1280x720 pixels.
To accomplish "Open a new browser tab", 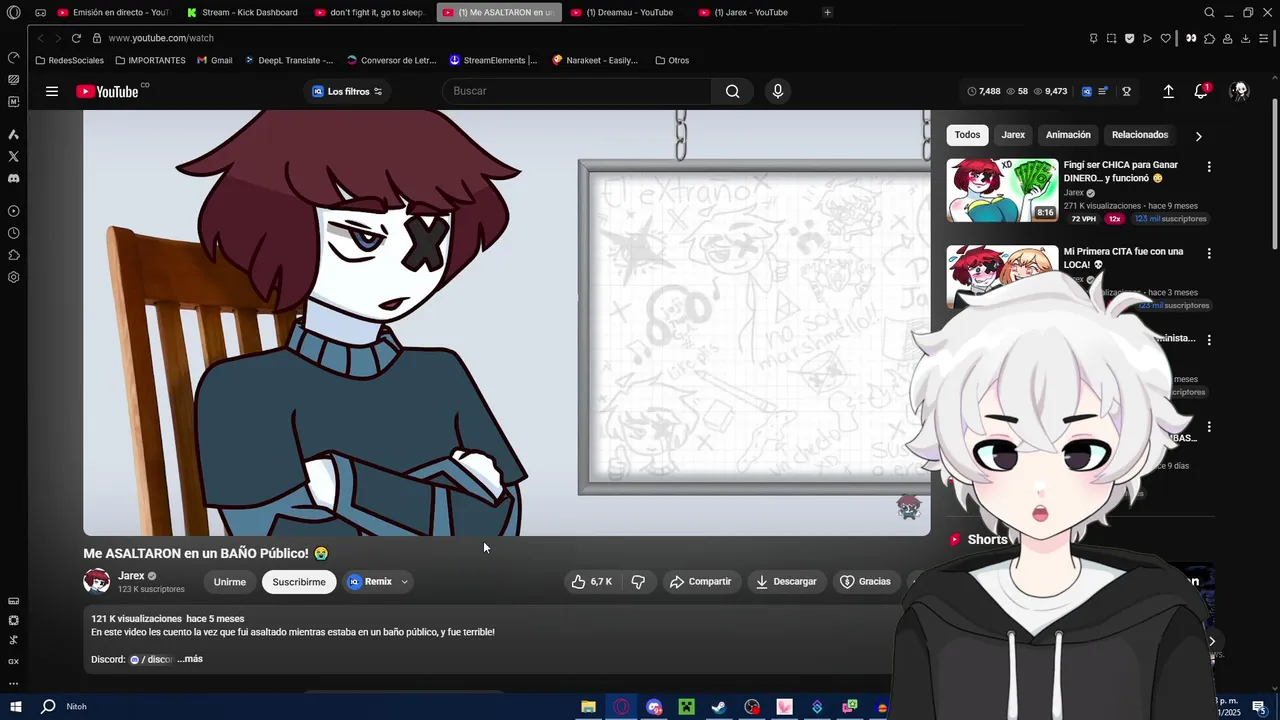I will click(x=827, y=12).
